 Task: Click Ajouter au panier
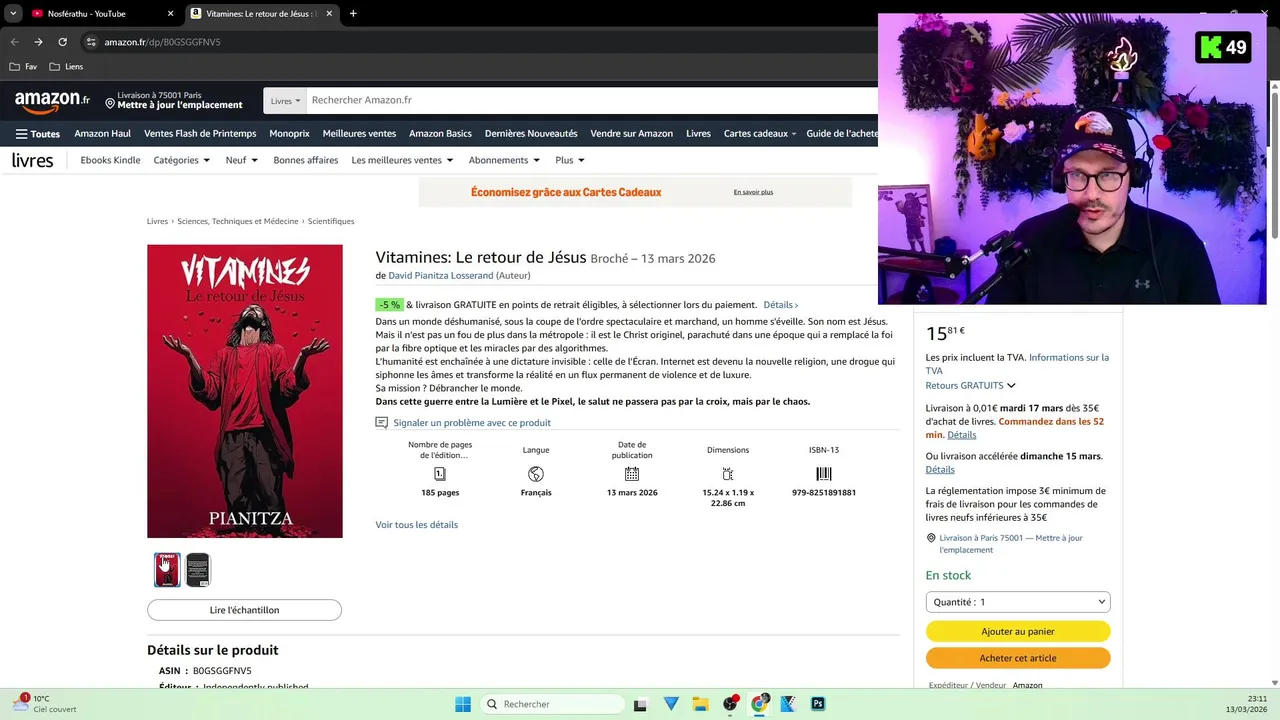(x=1018, y=632)
